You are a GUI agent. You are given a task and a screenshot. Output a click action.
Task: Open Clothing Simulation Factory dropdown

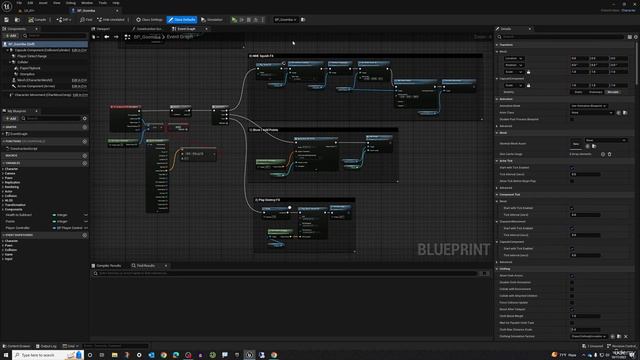tap(589, 336)
